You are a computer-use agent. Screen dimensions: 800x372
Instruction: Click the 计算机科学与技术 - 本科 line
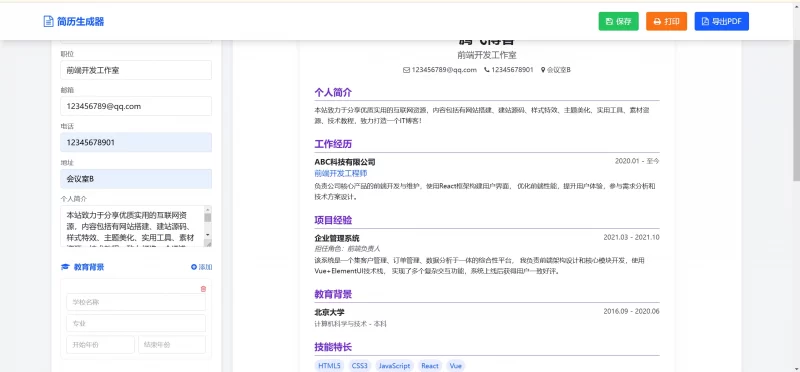[351, 324]
